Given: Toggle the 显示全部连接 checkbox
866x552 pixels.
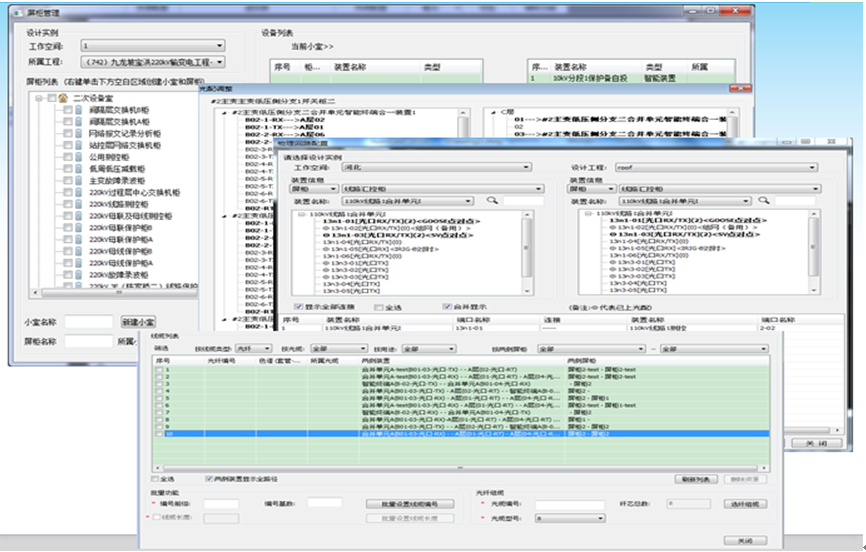Looking at the screenshot, I should [299, 306].
